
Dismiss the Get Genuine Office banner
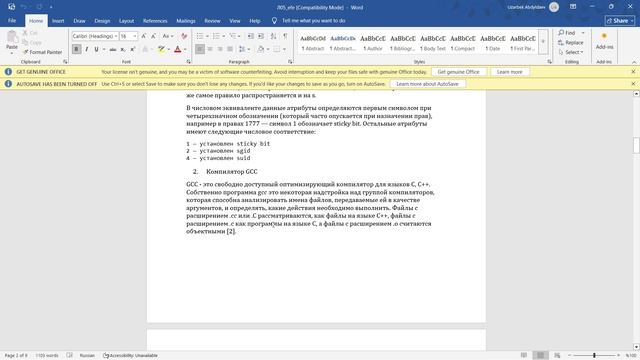pyautogui.click(x=633, y=72)
